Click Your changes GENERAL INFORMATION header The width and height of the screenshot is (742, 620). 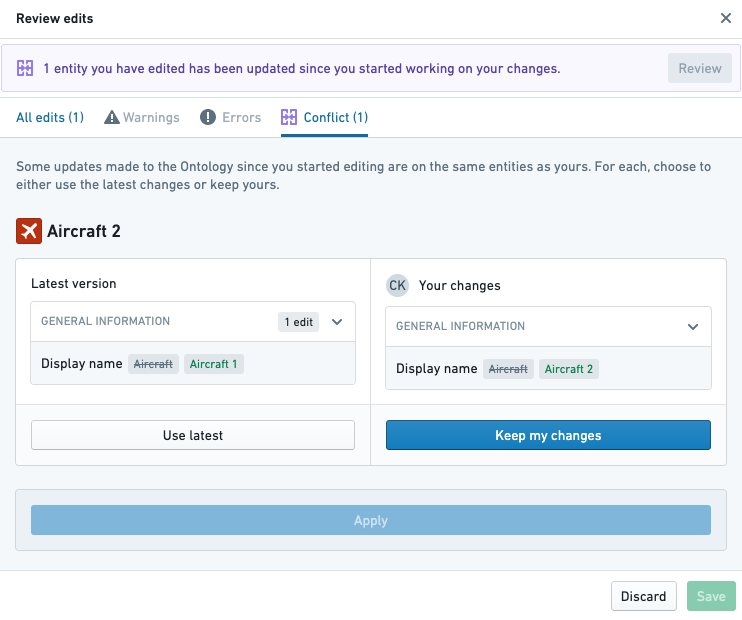[548, 327]
